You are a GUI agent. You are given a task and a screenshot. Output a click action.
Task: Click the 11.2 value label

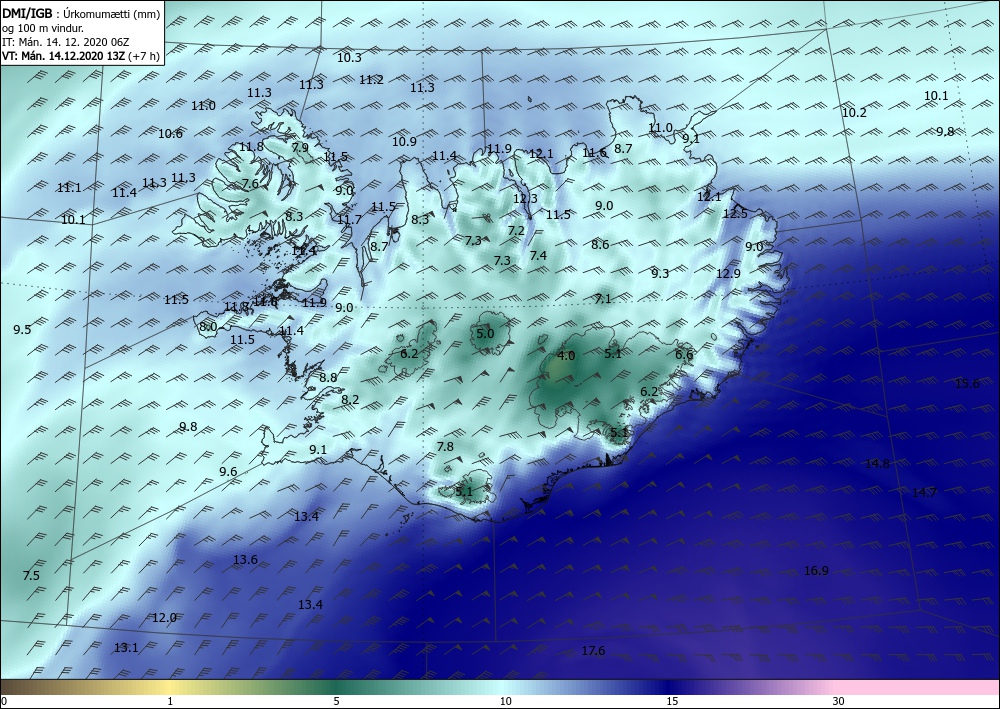371,80
